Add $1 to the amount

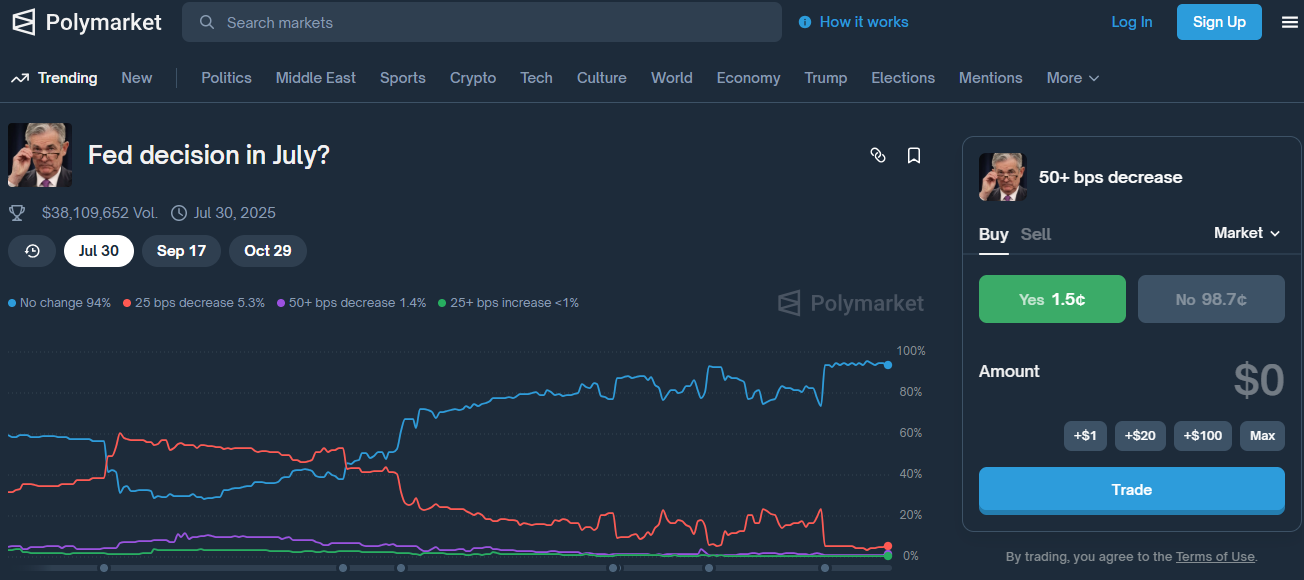click(1085, 436)
